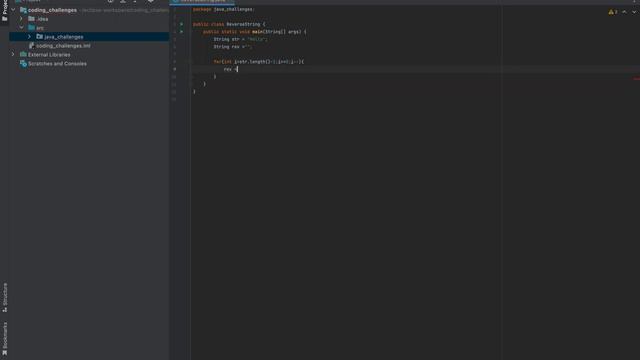Screen dimensions: 640x360
Task: Select the .idea folder label
Action: [x=42, y=19]
